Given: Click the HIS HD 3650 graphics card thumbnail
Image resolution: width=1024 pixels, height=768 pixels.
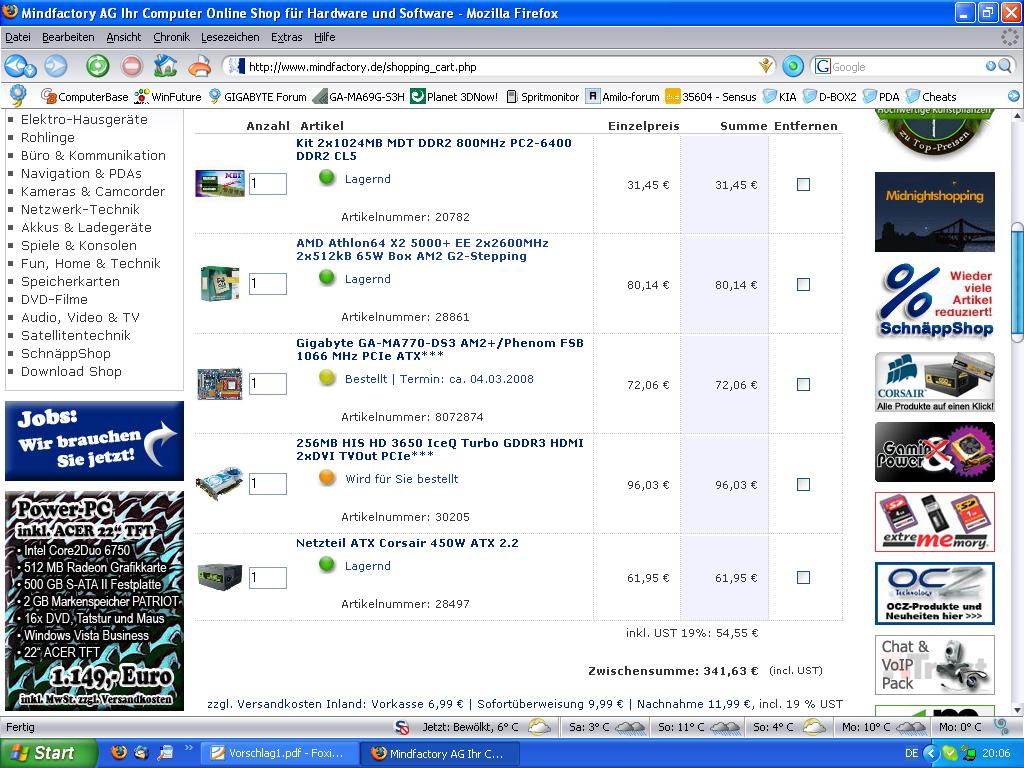Looking at the screenshot, I should (x=219, y=484).
